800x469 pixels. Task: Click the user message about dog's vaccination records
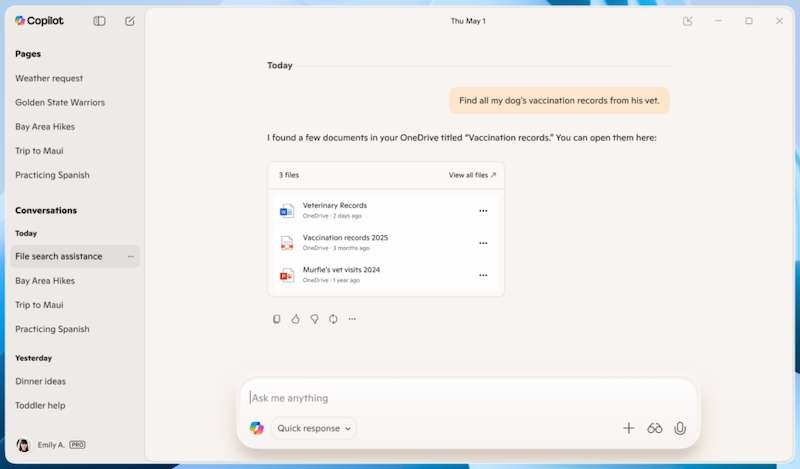click(x=559, y=101)
